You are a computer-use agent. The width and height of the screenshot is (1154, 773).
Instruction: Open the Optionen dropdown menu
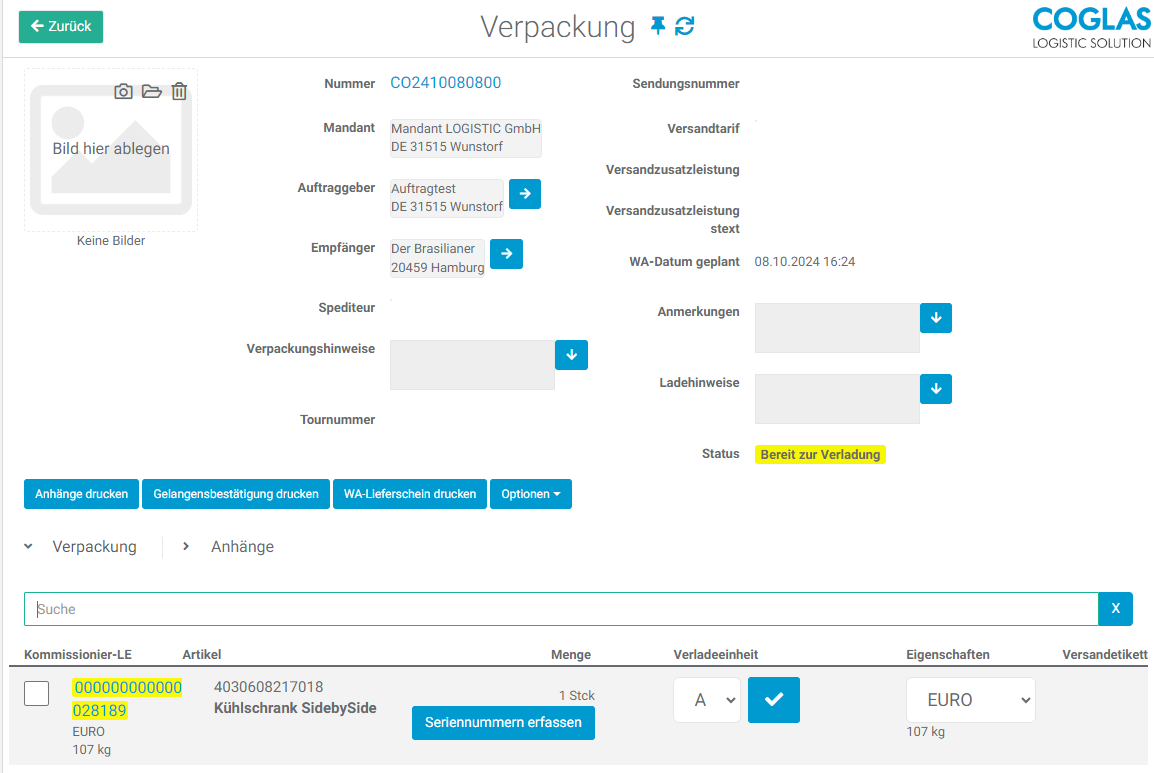click(530, 494)
